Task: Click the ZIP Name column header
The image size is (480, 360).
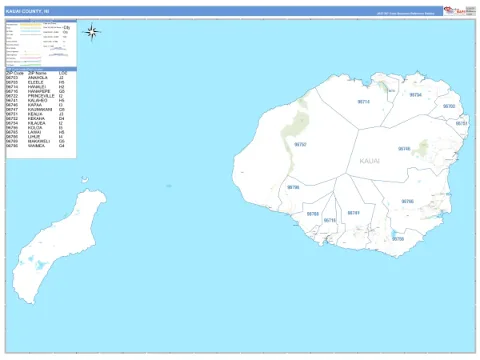Action: (x=37, y=73)
